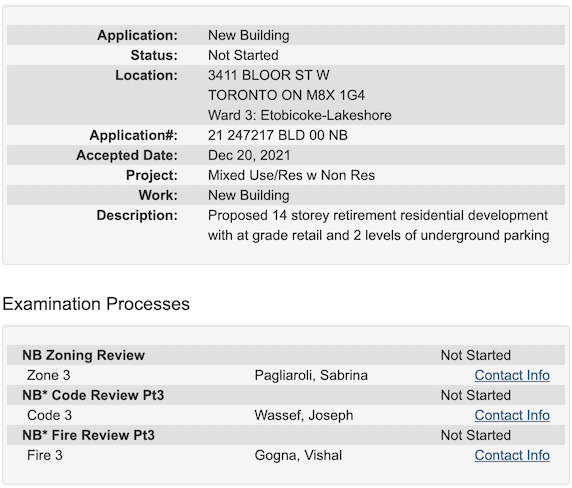This screenshot has width=572, height=488.
Task: Select the NB* Fire Review Pt3 heading
Action: coord(88,435)
